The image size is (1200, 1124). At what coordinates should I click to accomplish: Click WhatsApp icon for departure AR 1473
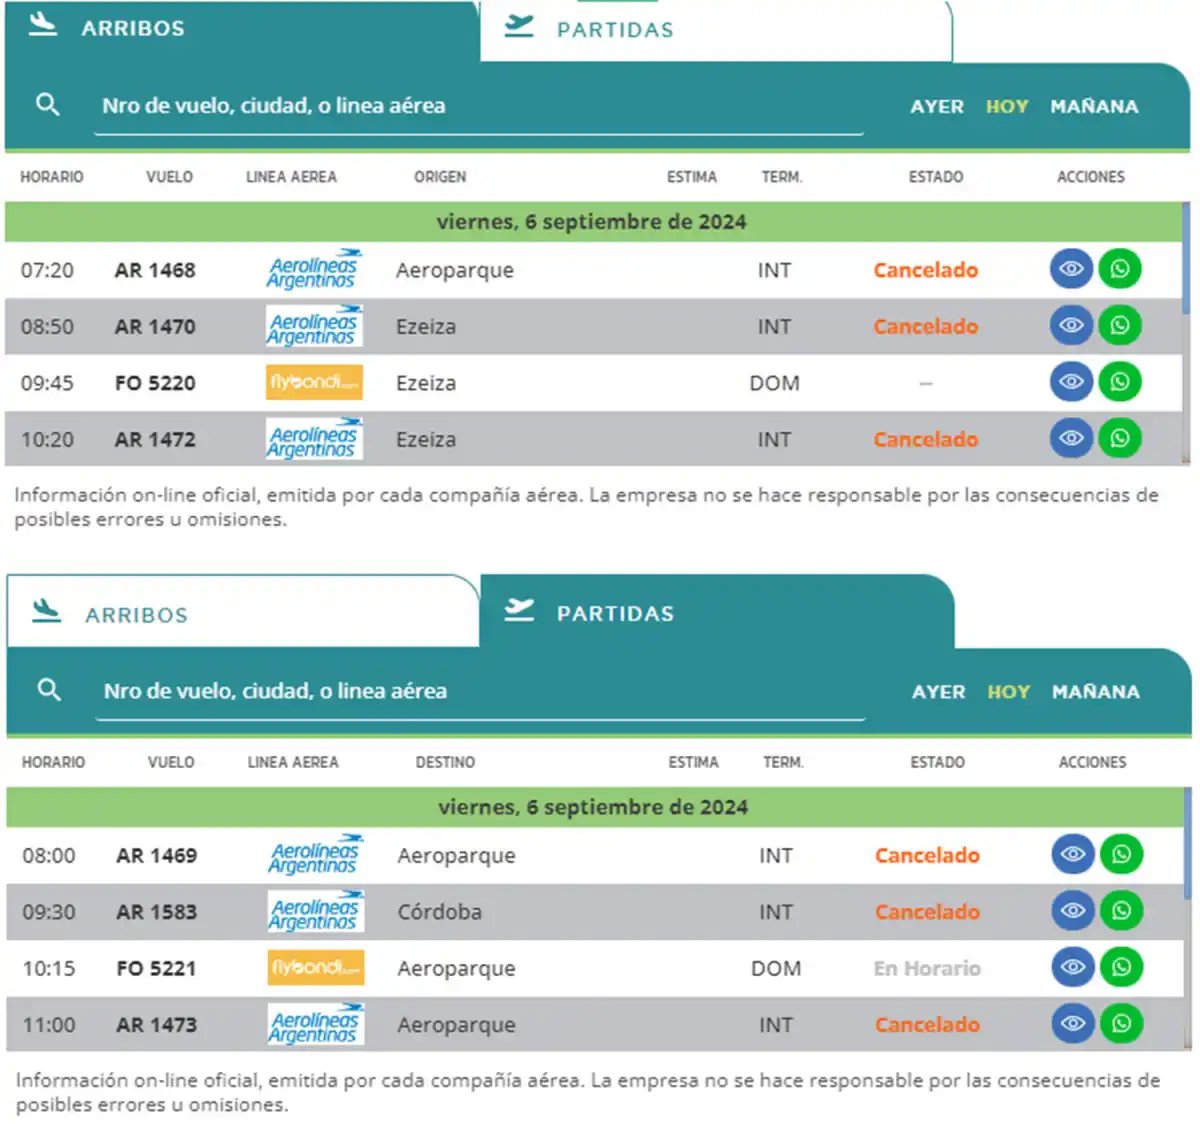1121,1024
